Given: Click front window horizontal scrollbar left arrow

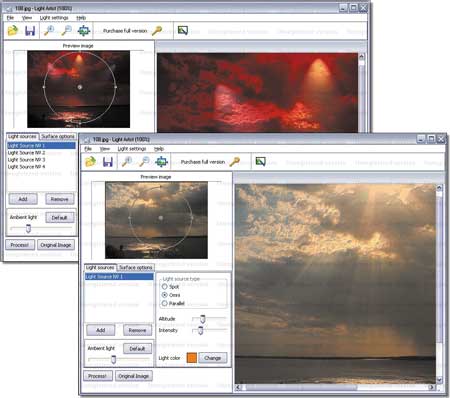Looking at the screenshot, I should coord(239,387).
